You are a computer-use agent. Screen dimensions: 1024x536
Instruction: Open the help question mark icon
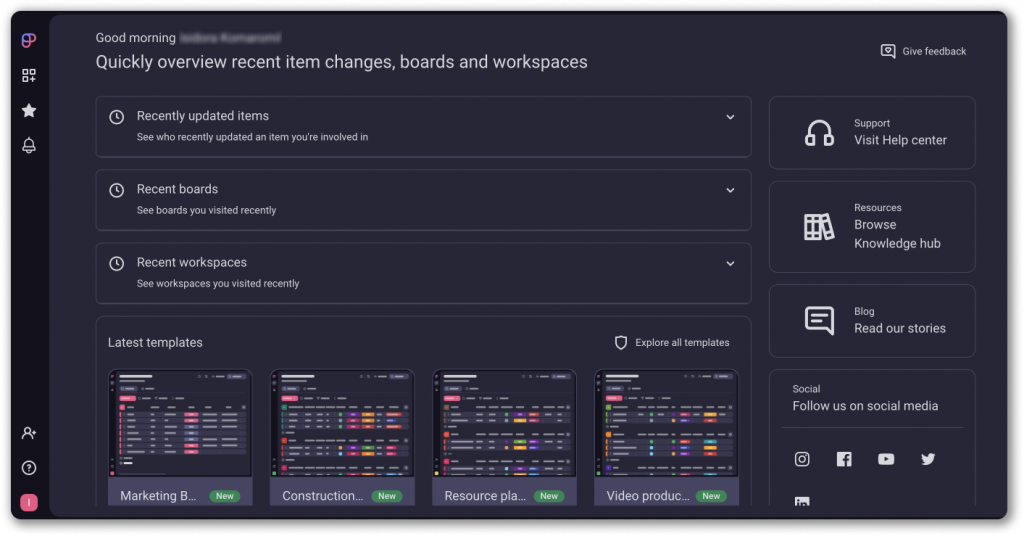click(x=29, y=468)
